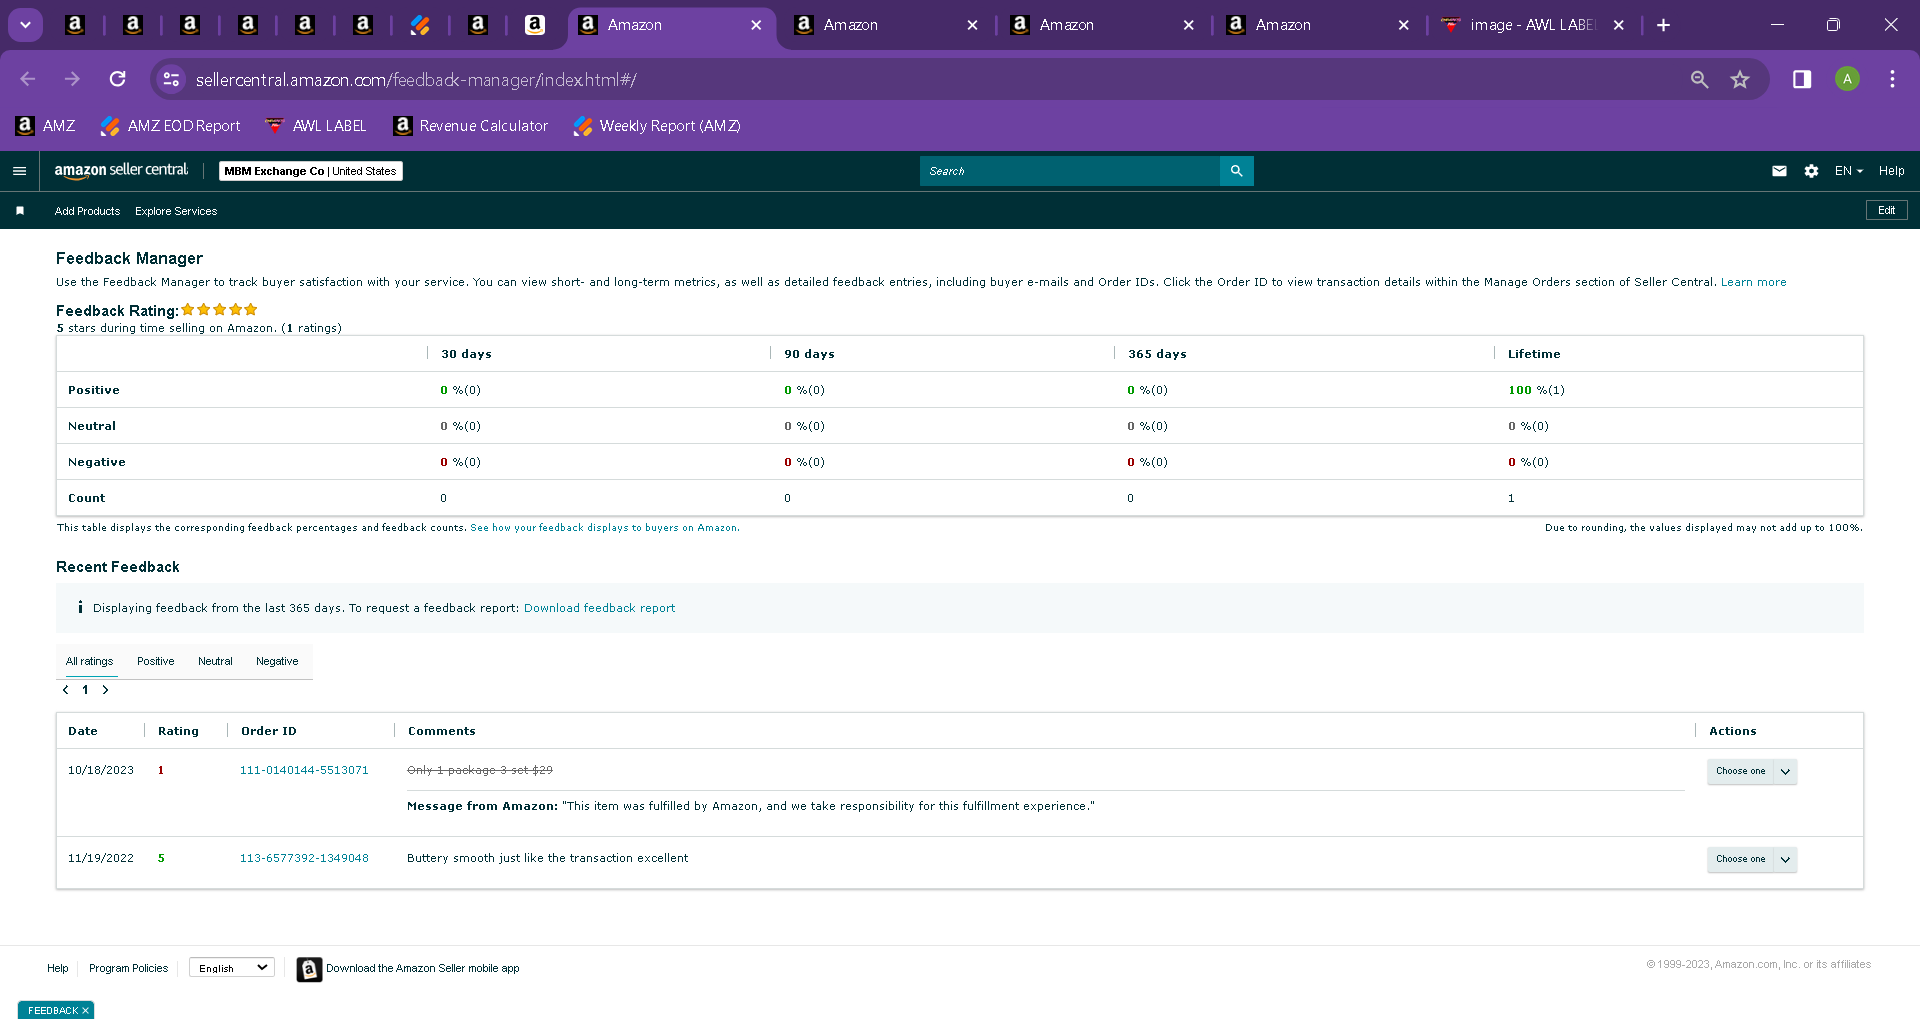Select the All ratings tab

90,661
